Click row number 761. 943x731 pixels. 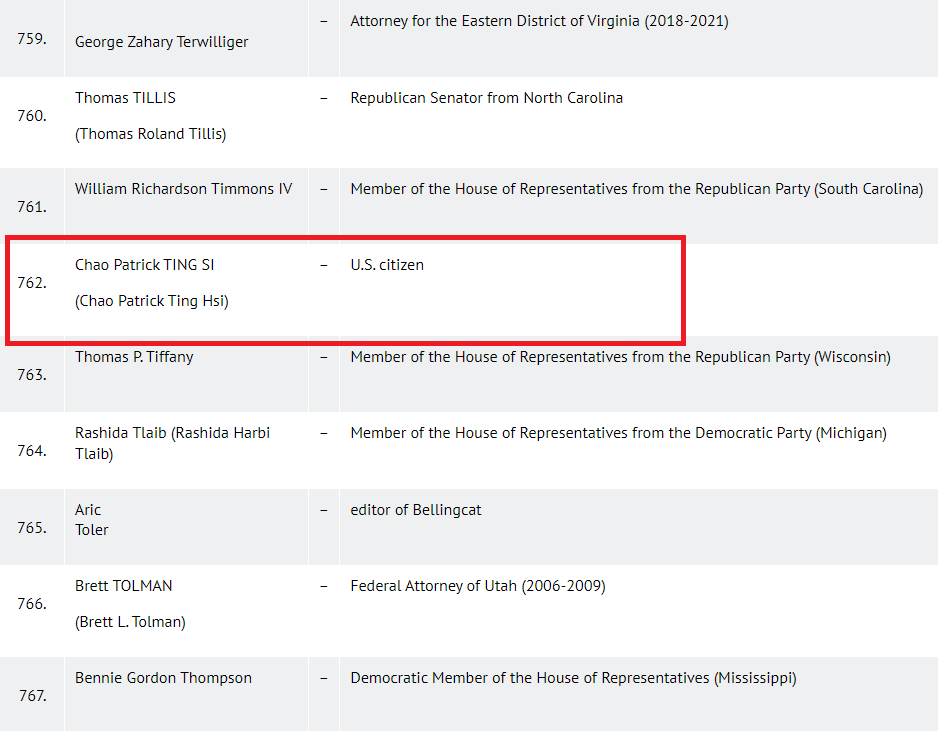pyautogui.click(x=32, y=207)
